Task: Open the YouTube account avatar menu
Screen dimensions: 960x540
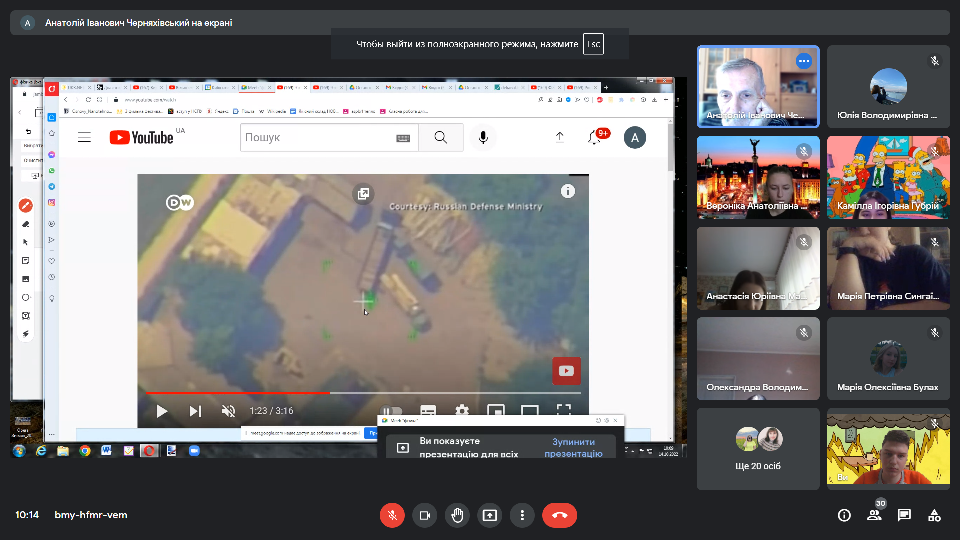Action: pyautogui.click(x=635, y=138)
